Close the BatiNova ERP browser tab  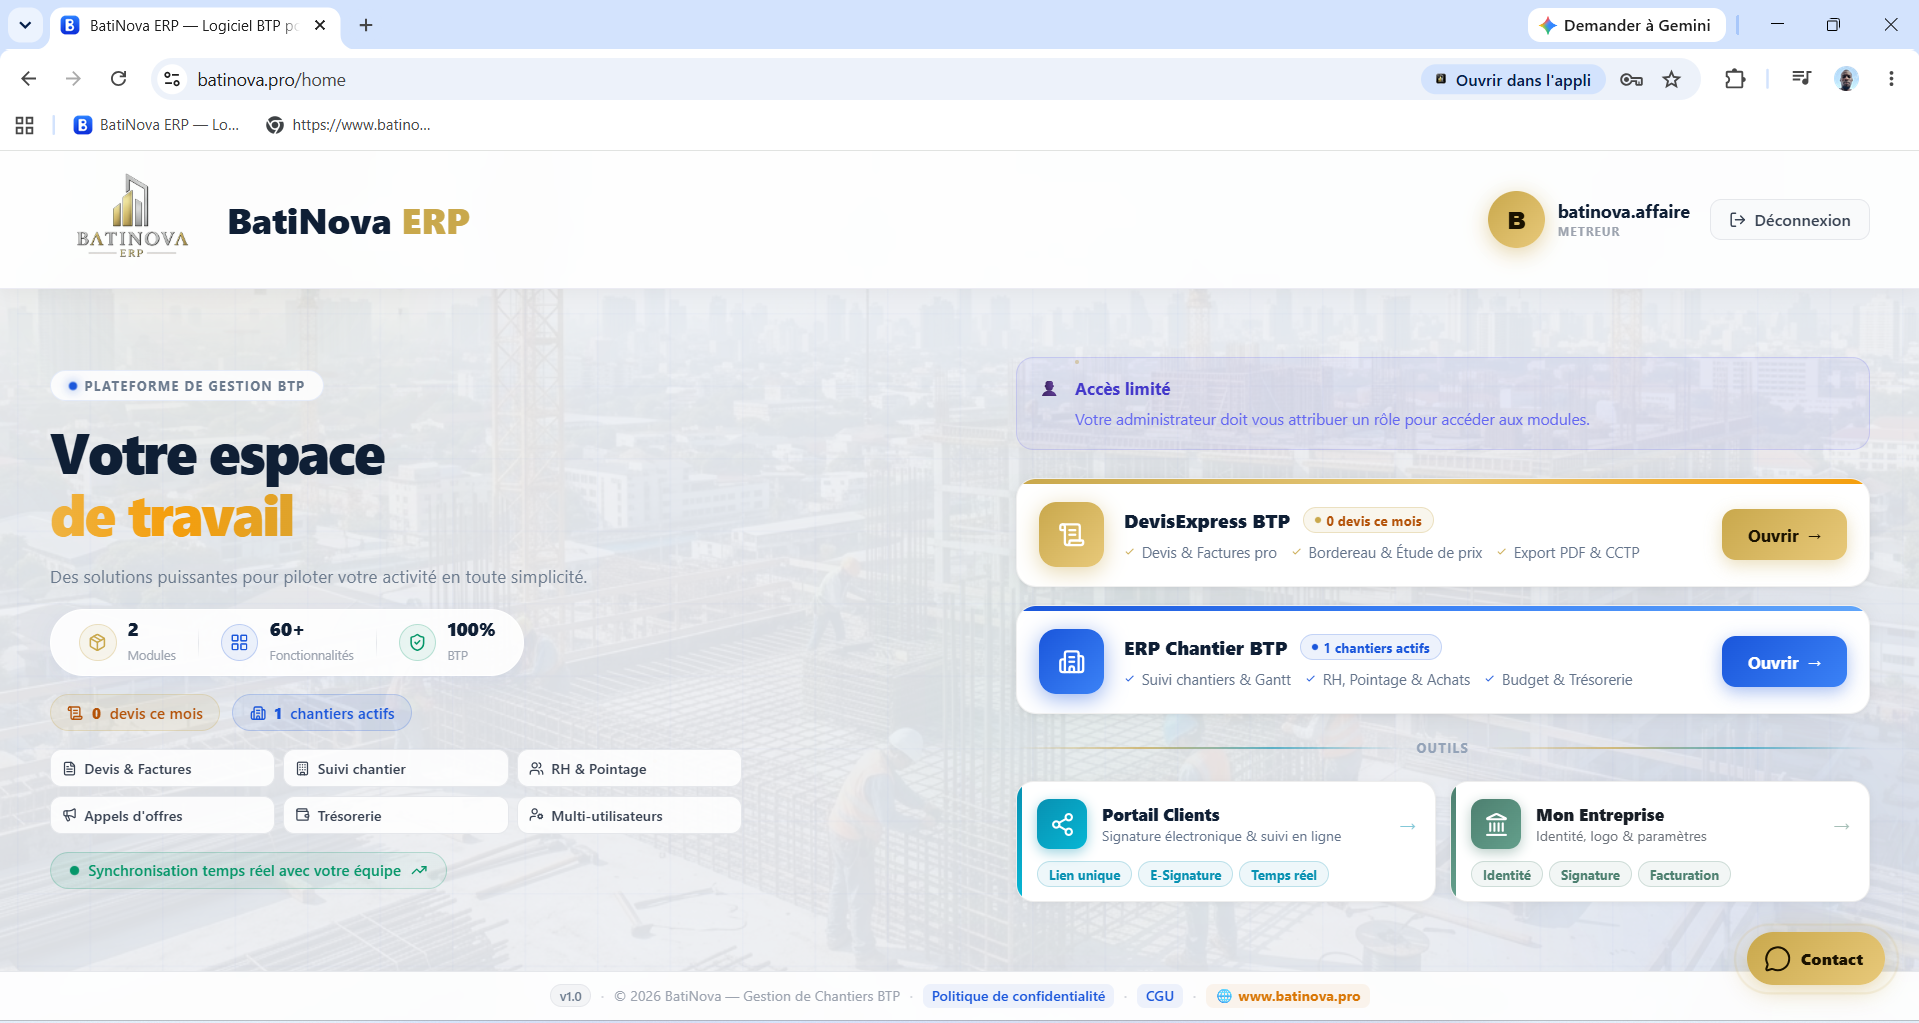(320, 25)
